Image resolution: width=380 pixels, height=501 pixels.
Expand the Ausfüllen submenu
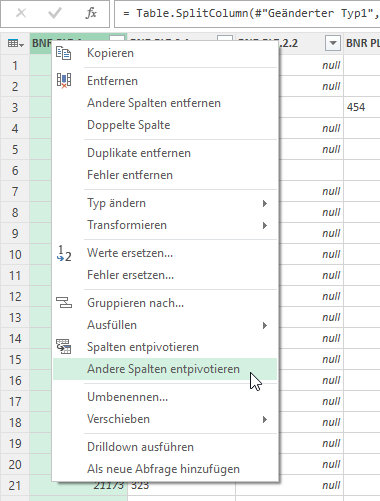(265, 325)
